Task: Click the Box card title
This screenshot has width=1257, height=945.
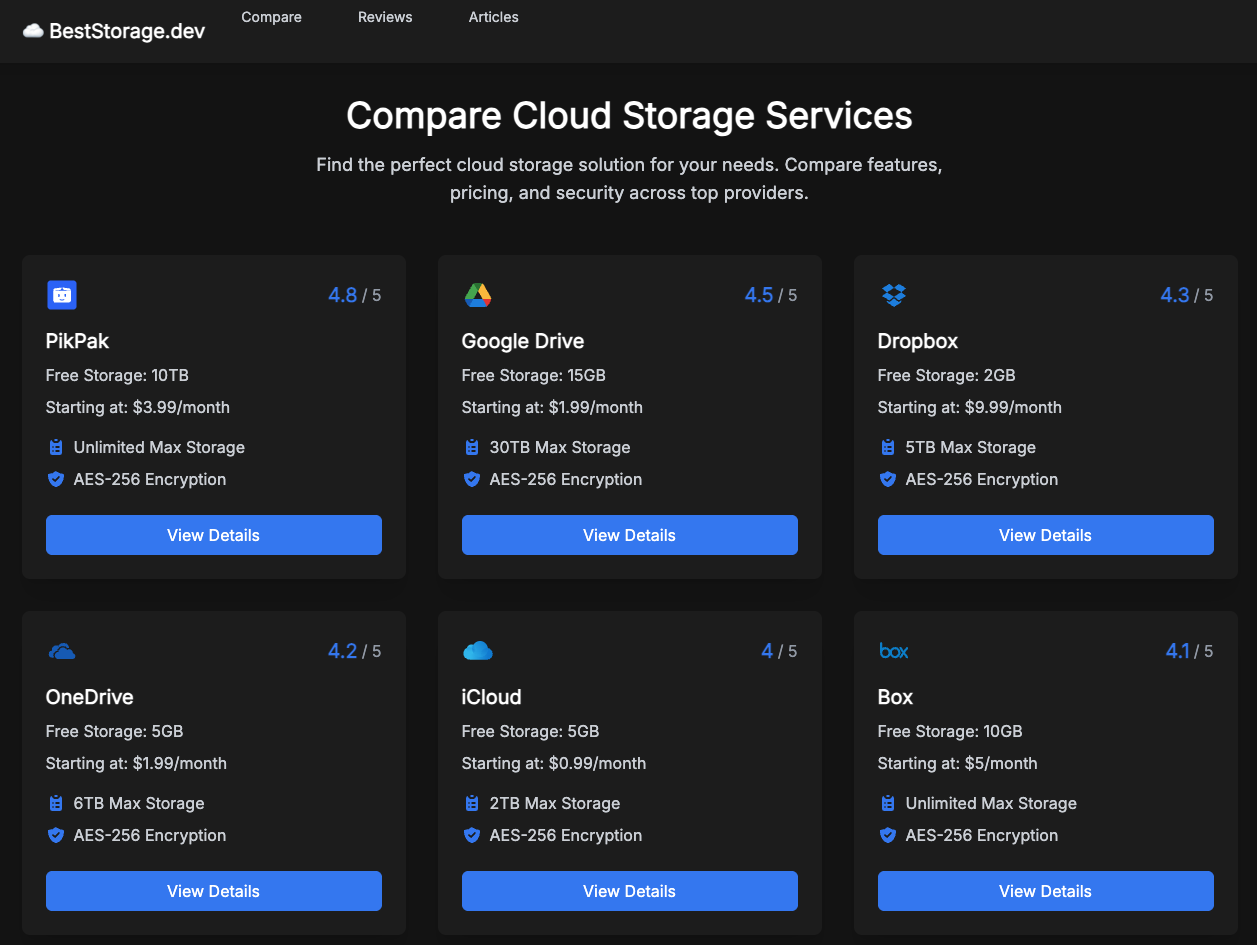Action: click(895, 697)
